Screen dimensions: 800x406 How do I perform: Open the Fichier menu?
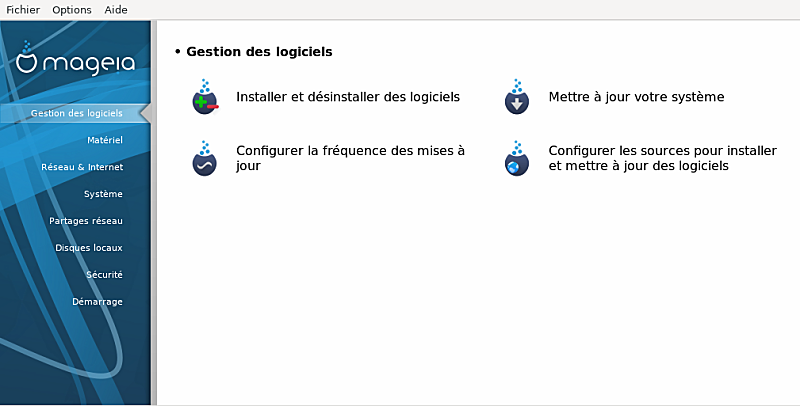[23, 10]
